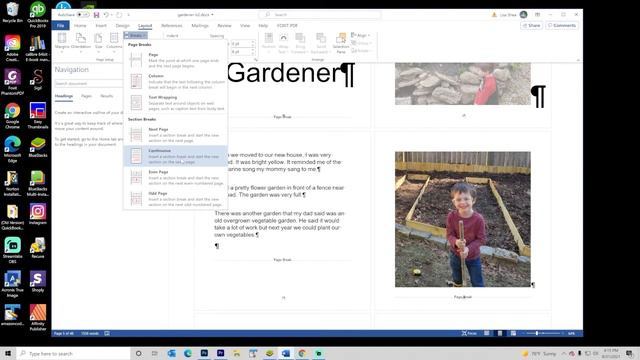
Task: Open Google Chrome desktop shortcut
Action: point(12,116)
